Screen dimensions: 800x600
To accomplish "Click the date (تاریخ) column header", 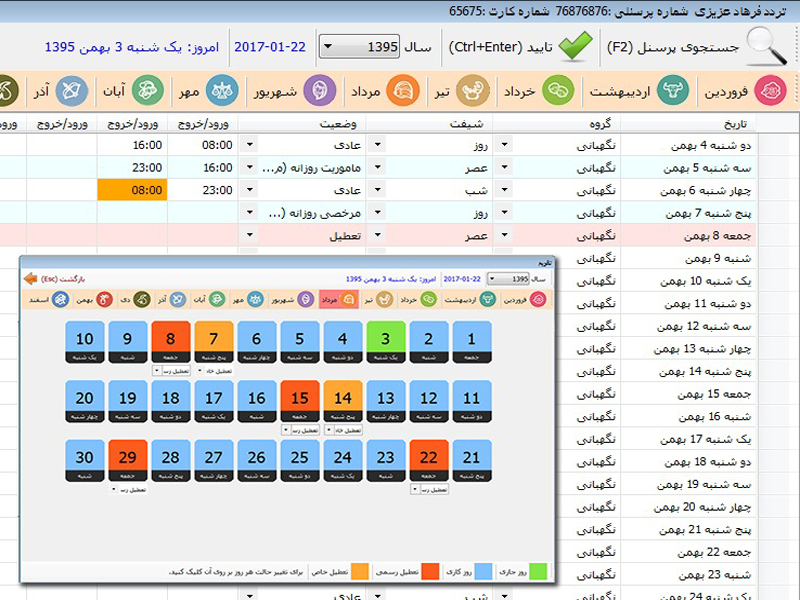I will pyautogui.click(x=688, y=123).
